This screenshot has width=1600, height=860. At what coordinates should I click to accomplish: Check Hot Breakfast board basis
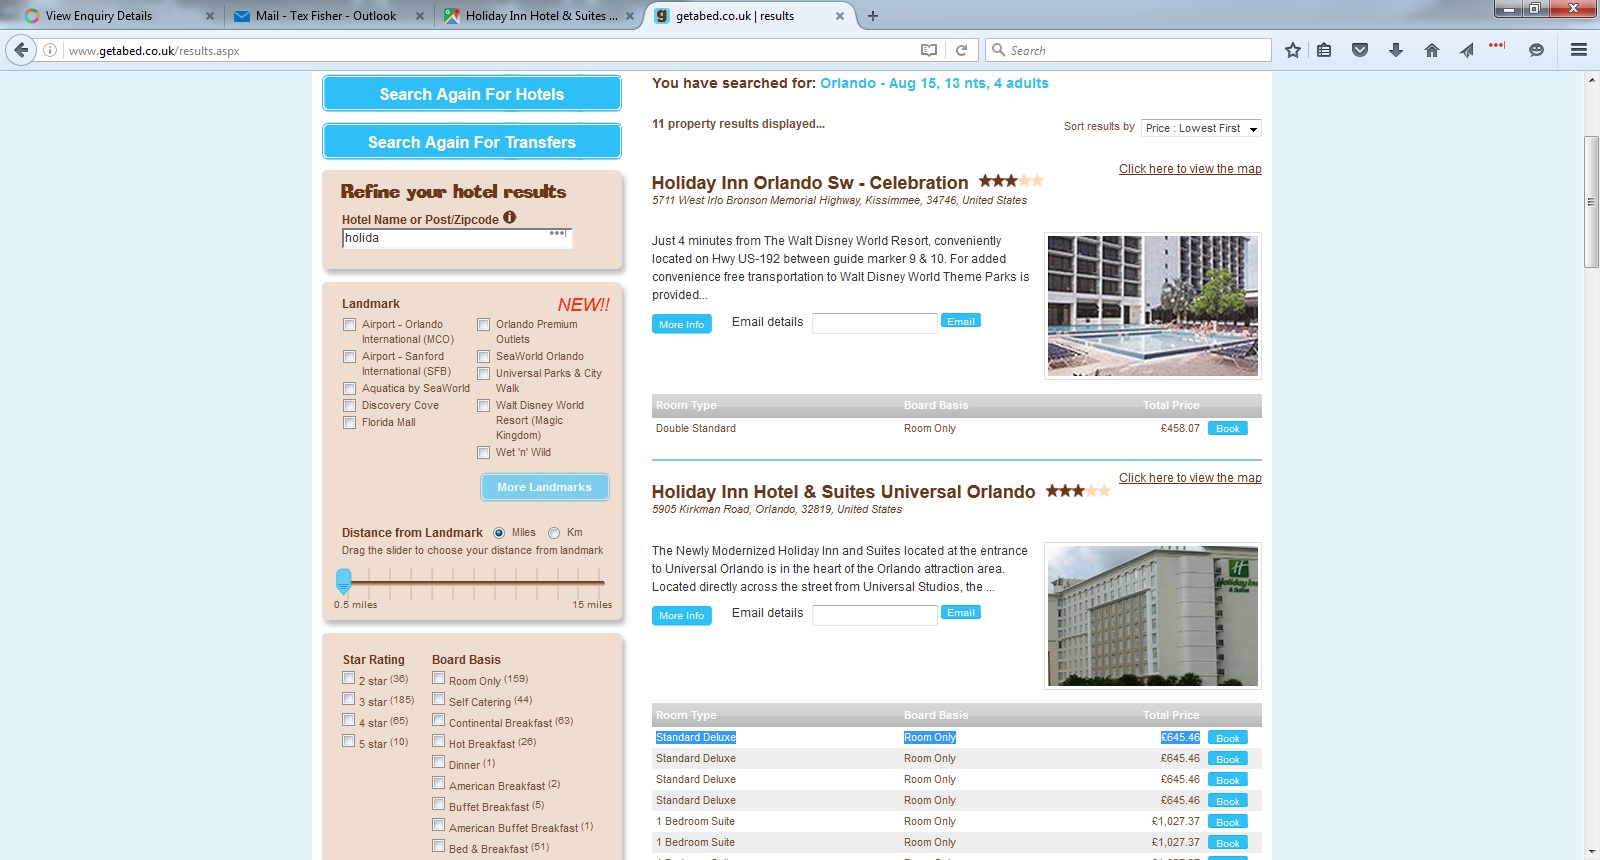[x=438, y=741]
